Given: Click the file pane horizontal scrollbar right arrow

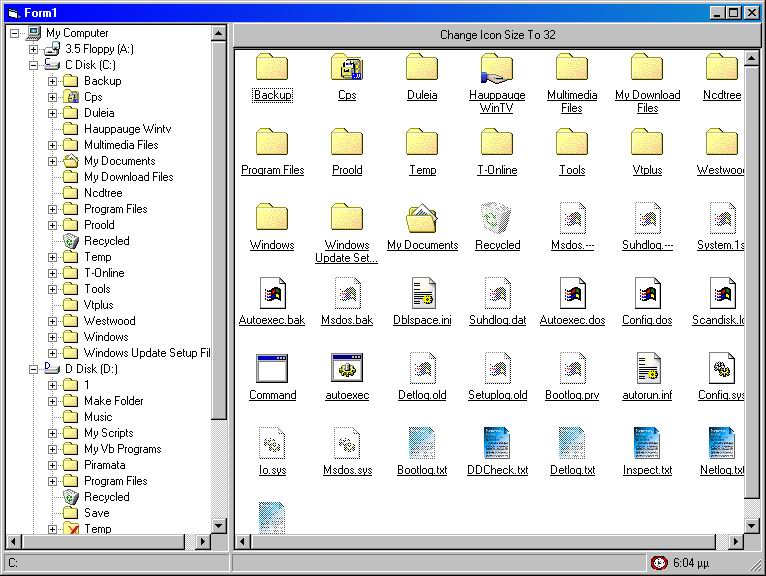Looking at the screenshot, I should point(737,541).
